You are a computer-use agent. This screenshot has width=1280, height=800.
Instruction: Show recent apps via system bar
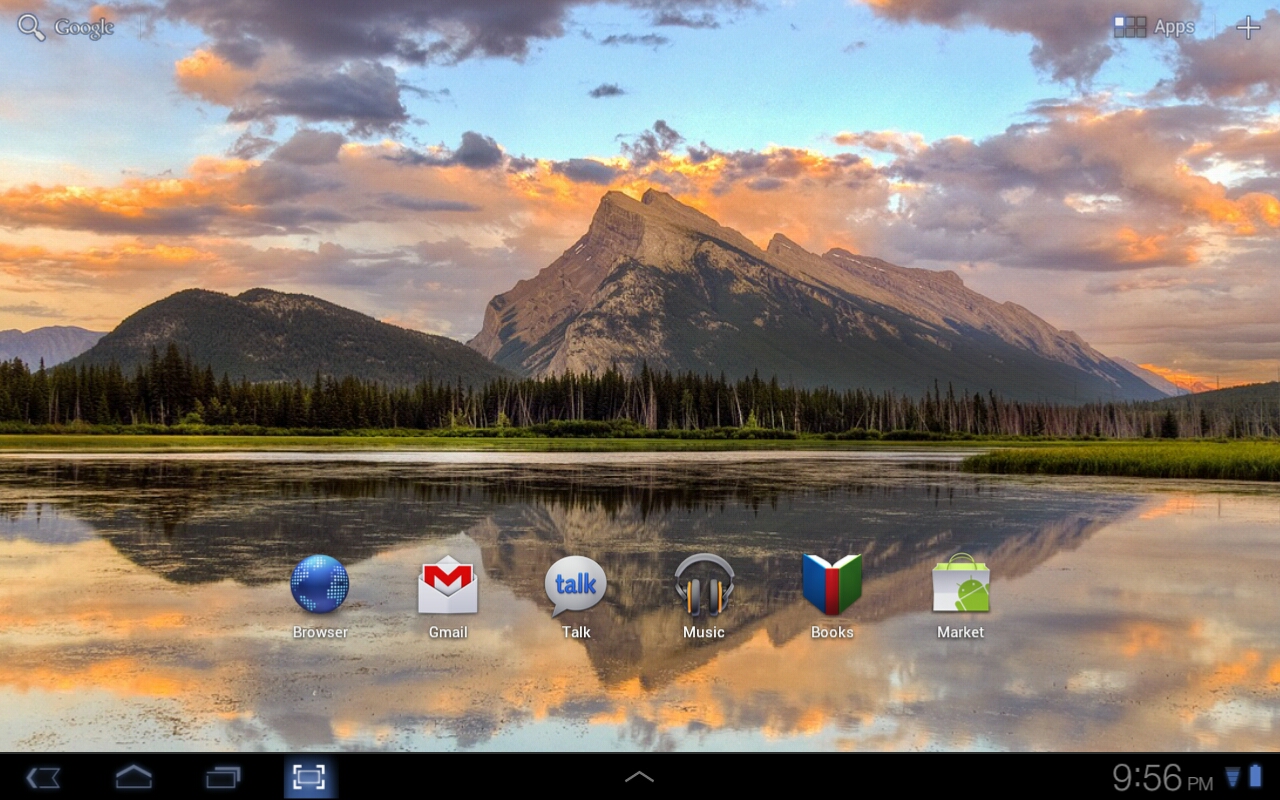click(223, 778)
